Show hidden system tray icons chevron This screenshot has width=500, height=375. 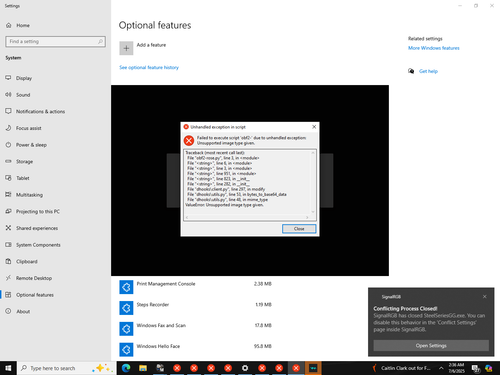click(441, 368)
